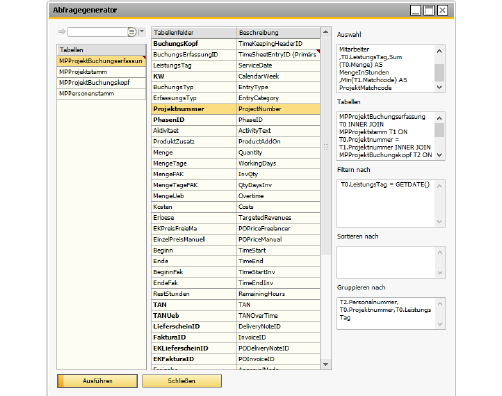Select the ErfassungsTyp field
The height and width of the screenshot is (396, 502).
pos(194,98)
